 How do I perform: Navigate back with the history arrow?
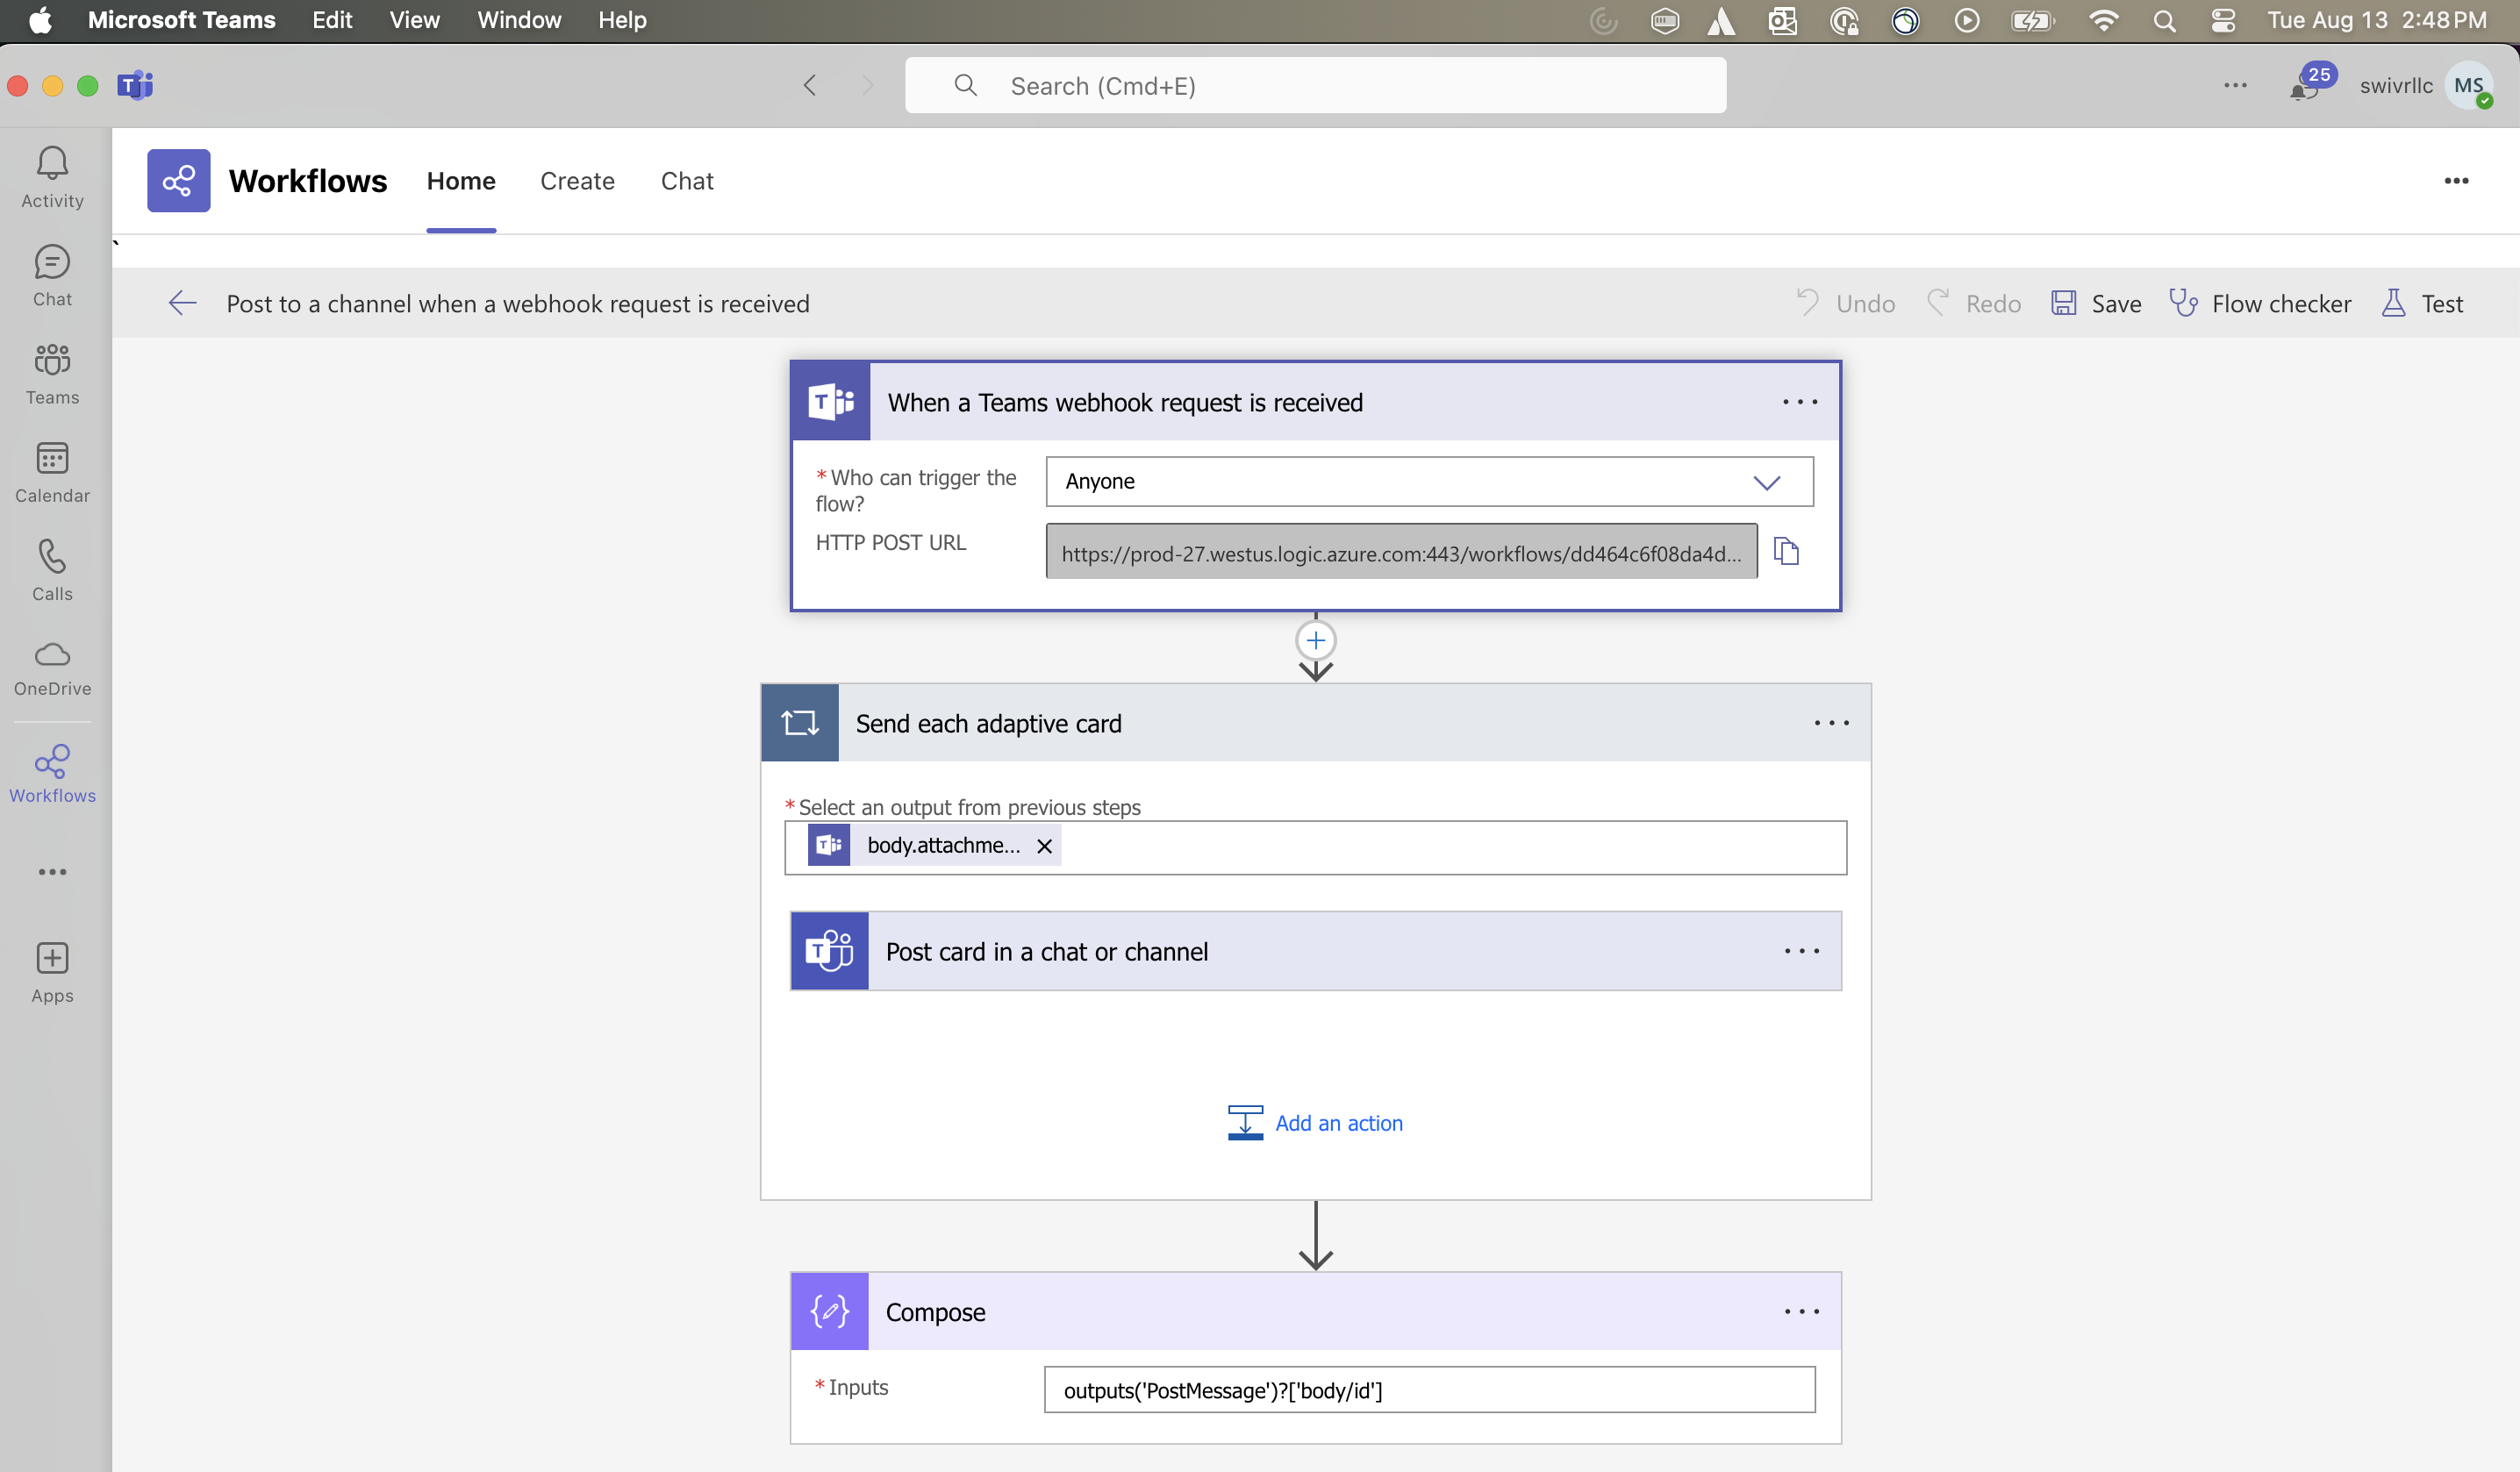(810, 85)
